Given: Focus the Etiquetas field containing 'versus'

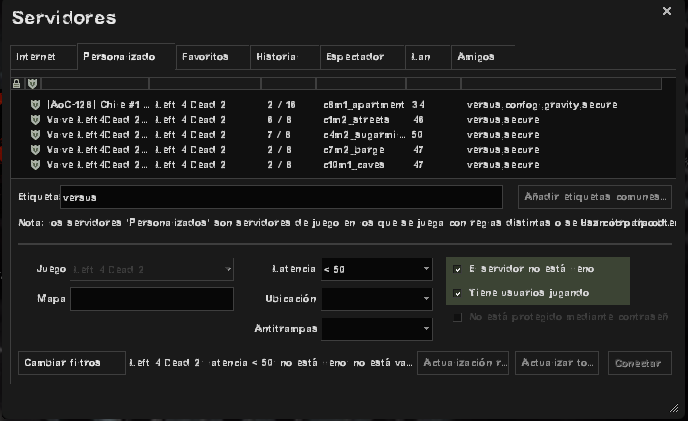Looking at the screenshot, I should pos(281,197).
